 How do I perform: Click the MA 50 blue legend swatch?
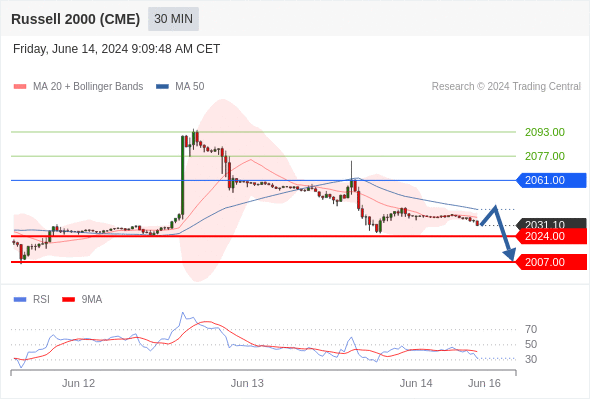[x=162, y=87]
